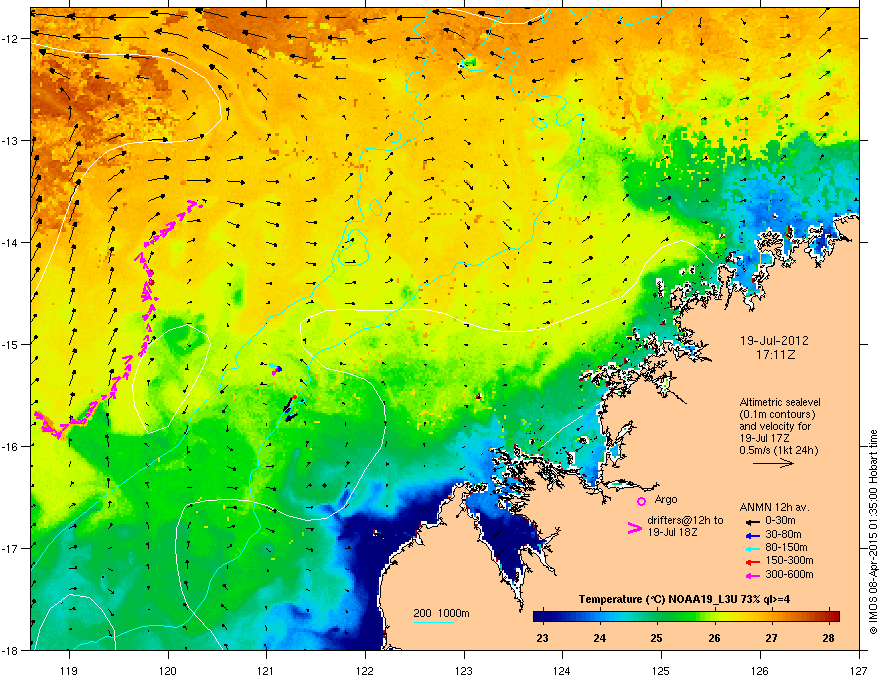Screen dimensions: 880x680
Task: Click the mooring current arrows near 121.2E 15.6S
Action: point(291,408)
